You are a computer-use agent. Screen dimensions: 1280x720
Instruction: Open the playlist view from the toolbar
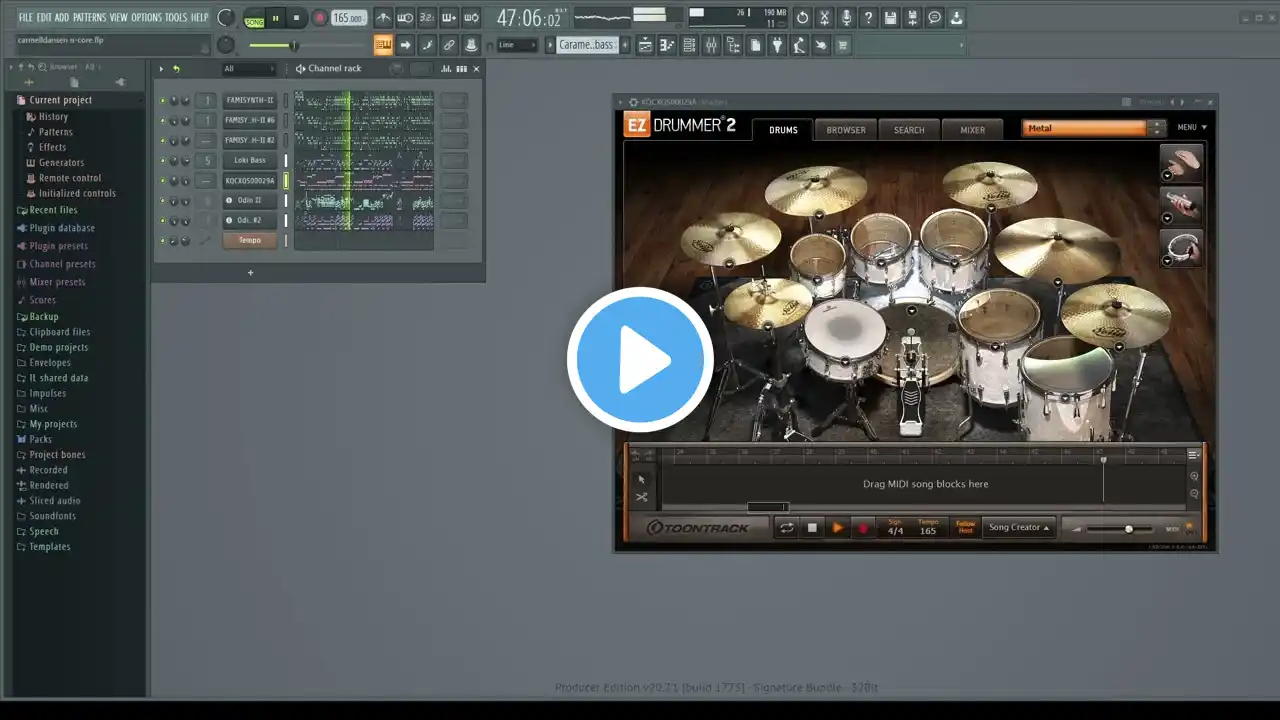(644, 45)
